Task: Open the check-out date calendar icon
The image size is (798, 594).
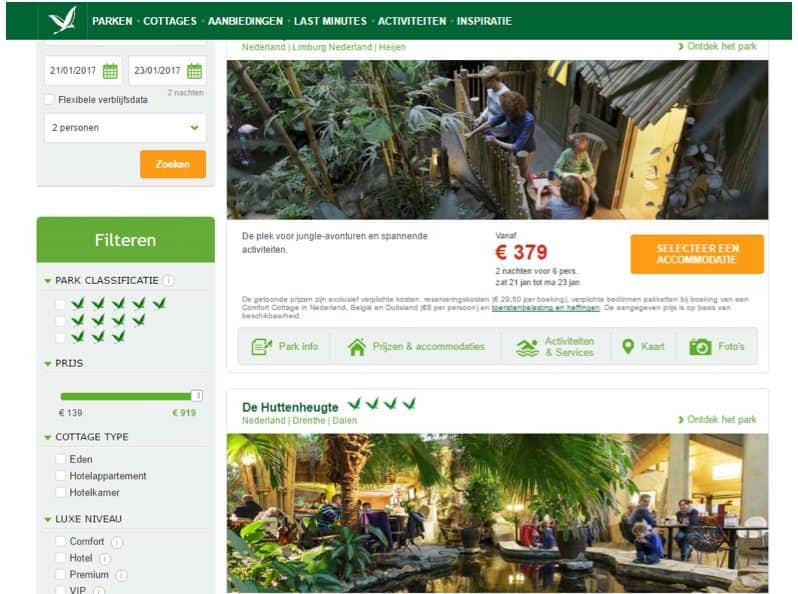Action: pos(194,71)
